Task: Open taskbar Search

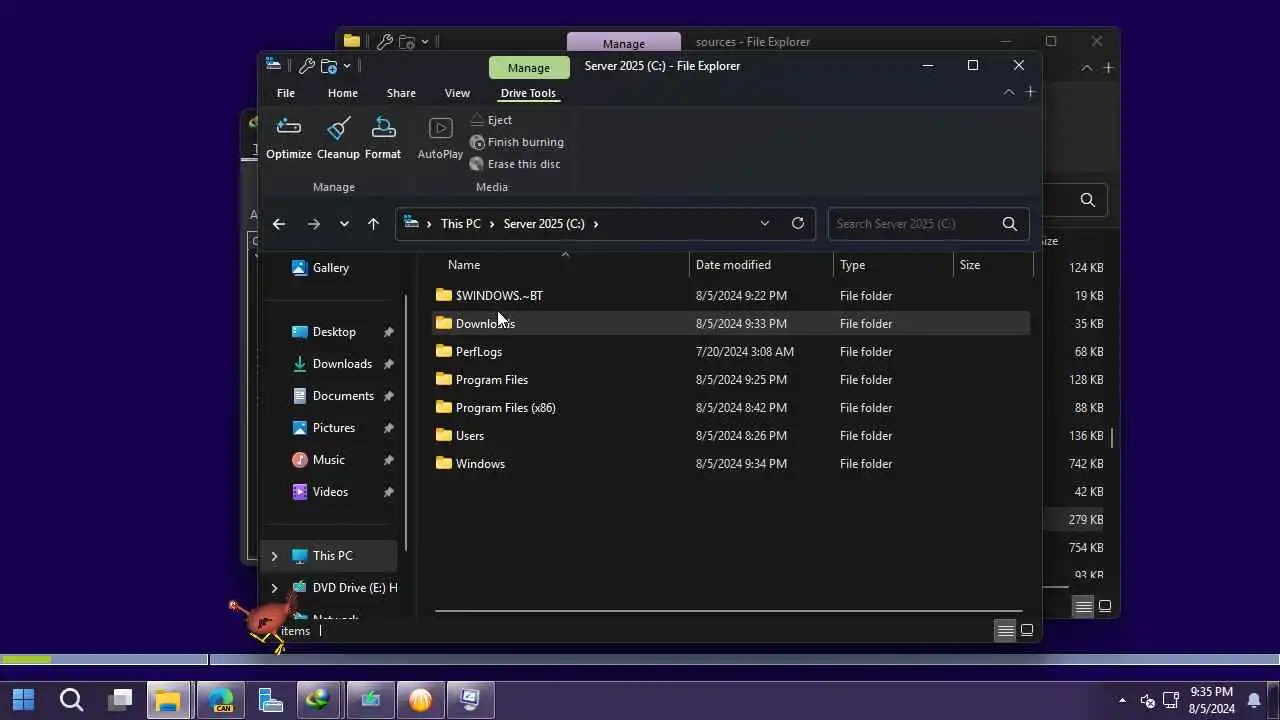Action: (71, 699)
